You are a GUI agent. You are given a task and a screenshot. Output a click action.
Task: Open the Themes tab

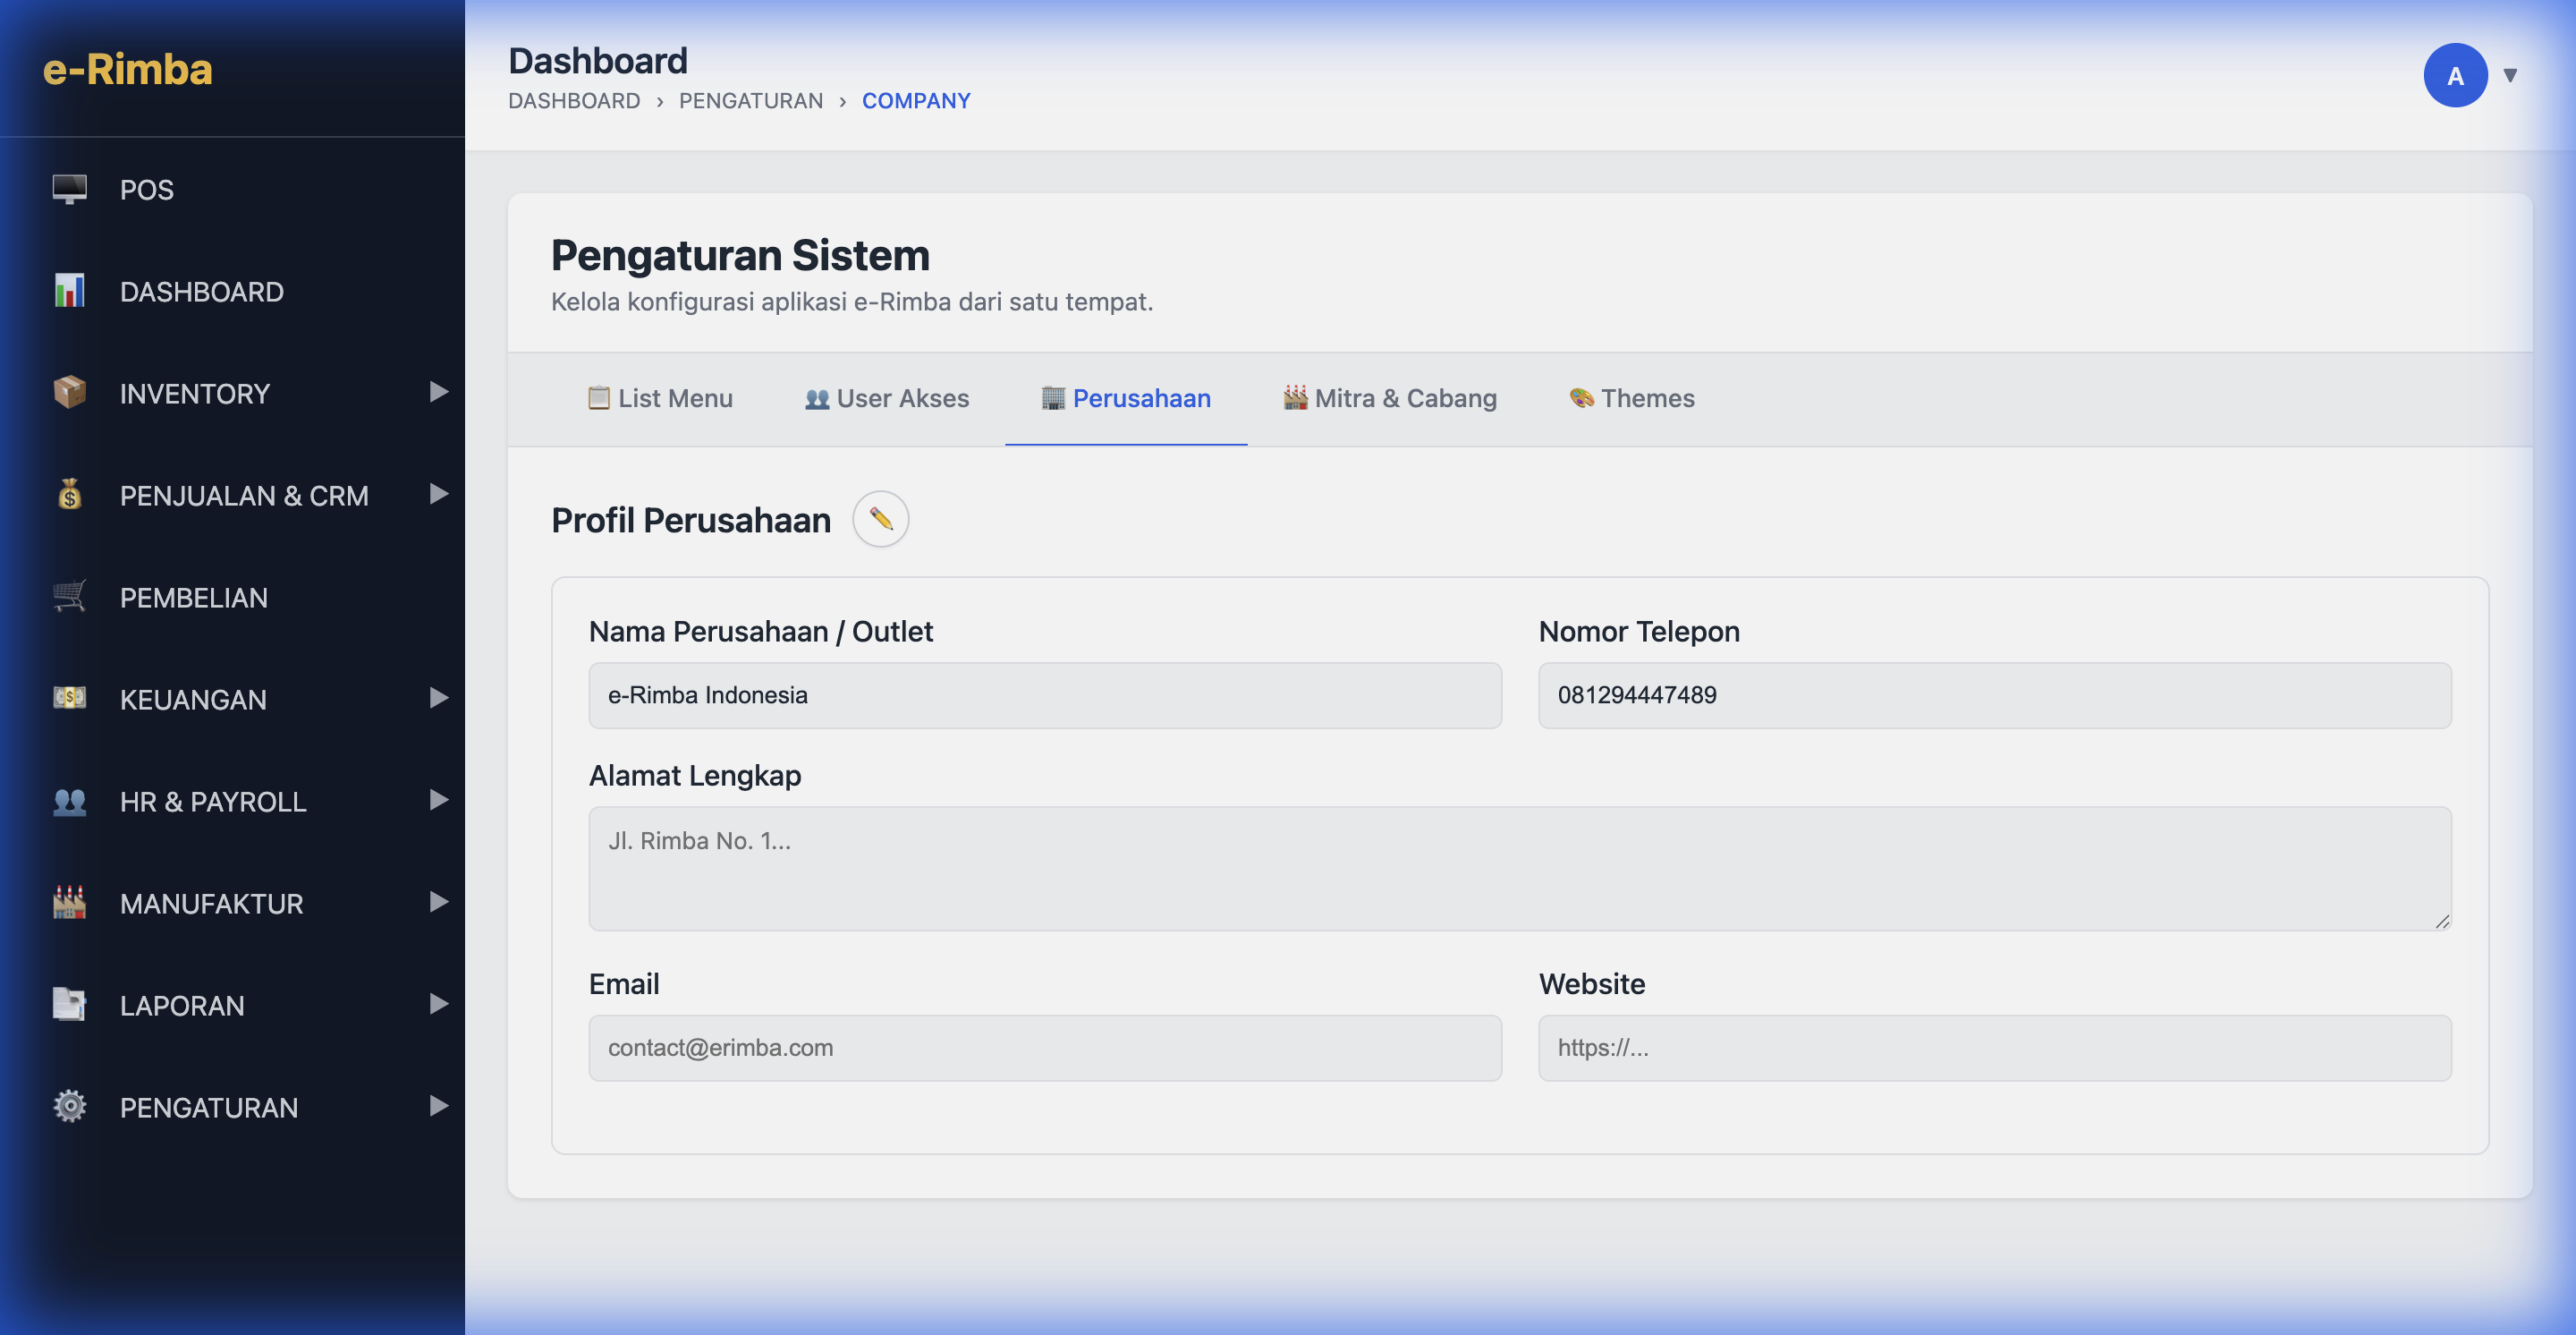point(1632,398)
